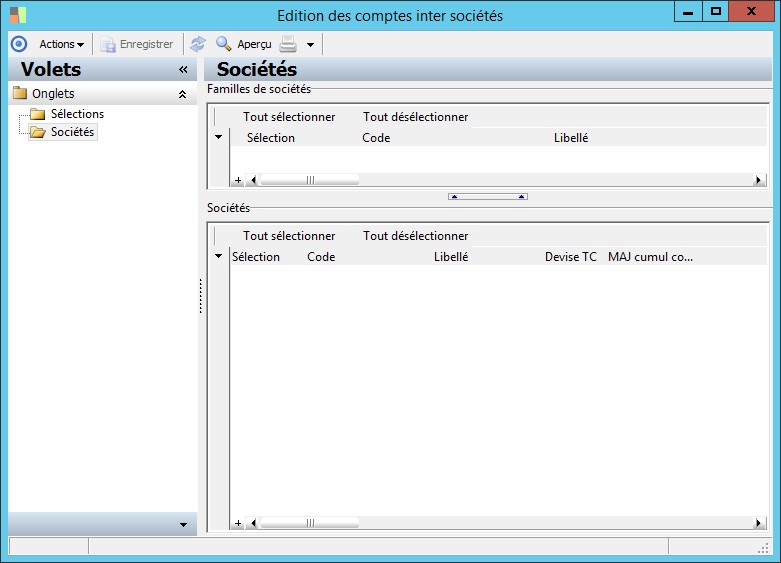This screenshot has width=781, height=563.
Task: Click Sélection column header in Familles grid
Action: [270, 138]
